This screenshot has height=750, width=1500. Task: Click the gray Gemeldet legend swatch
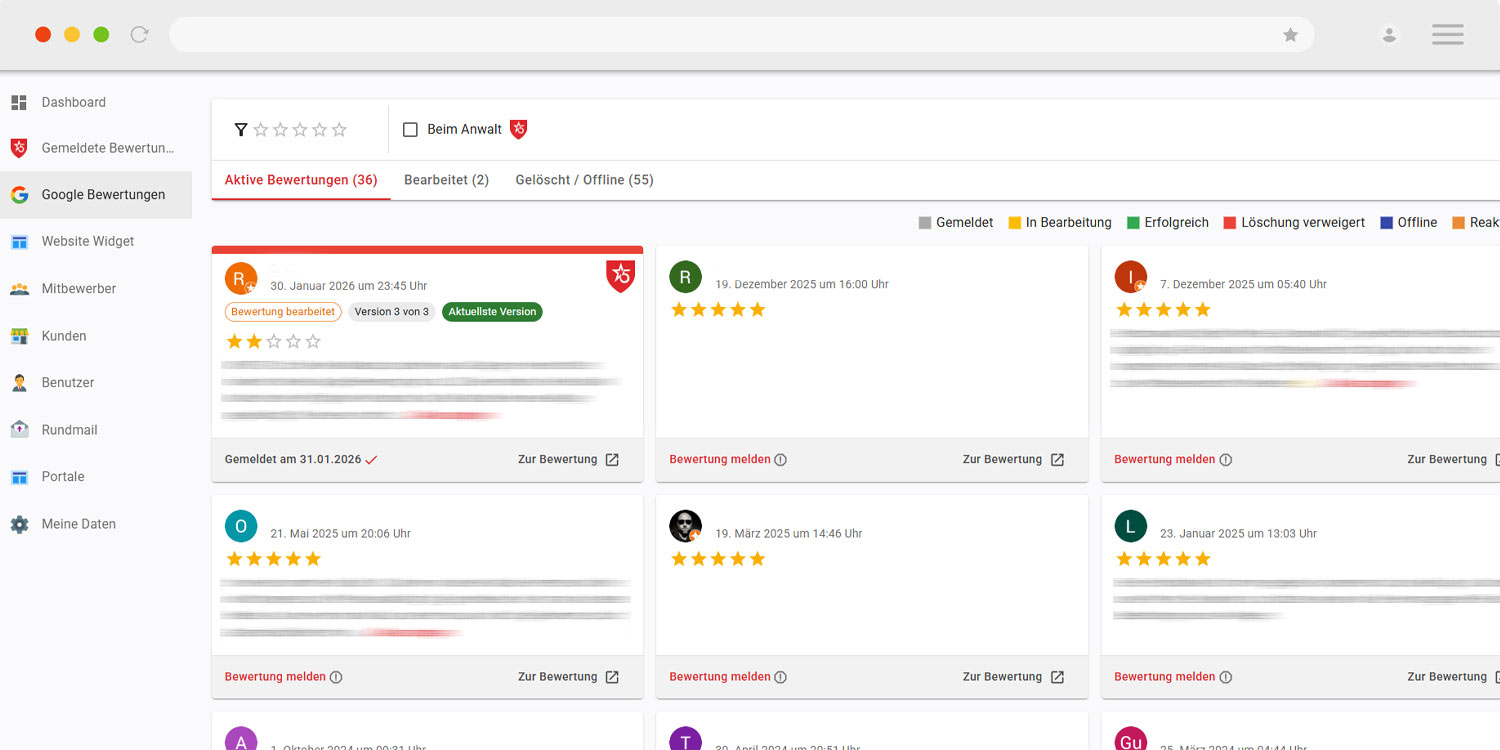[x=925, y=223]
